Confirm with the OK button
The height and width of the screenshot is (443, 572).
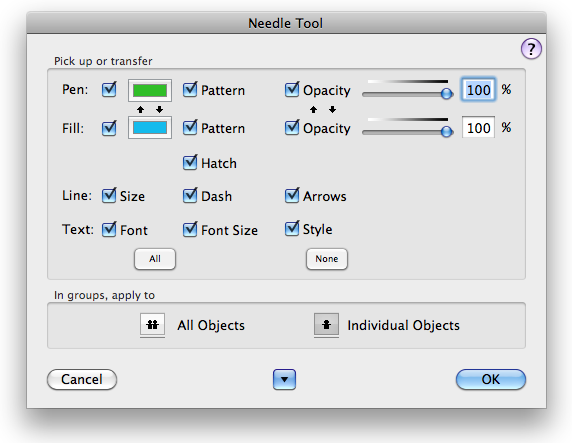pyautogui.click(x=491, y=380)
